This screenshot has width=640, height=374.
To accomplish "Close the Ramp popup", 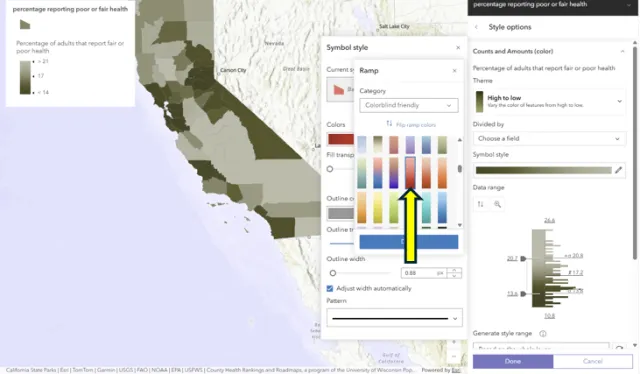I will (454, 71).
